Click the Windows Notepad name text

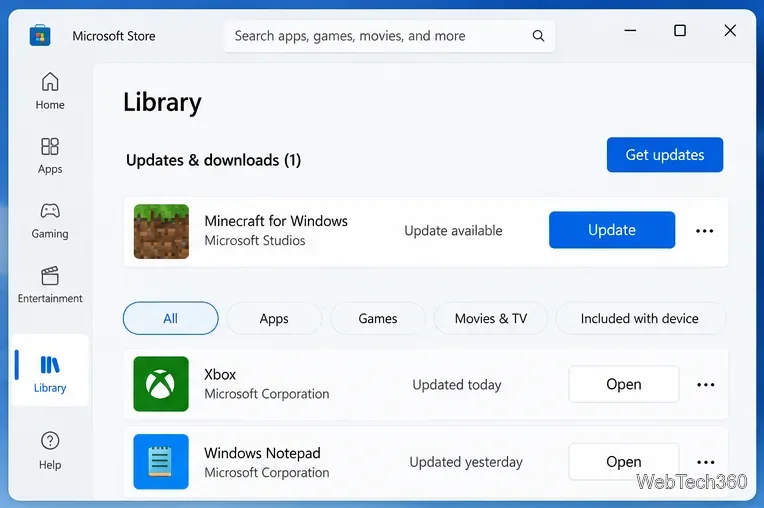[262, 453]
